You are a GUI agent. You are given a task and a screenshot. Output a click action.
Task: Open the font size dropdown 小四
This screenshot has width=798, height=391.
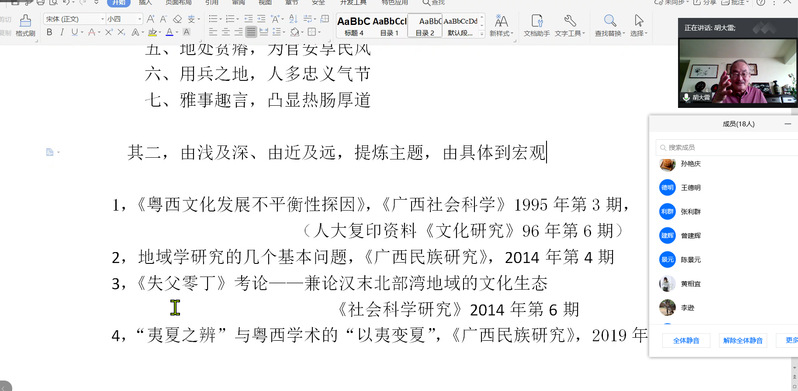click(x=124, y=19)
